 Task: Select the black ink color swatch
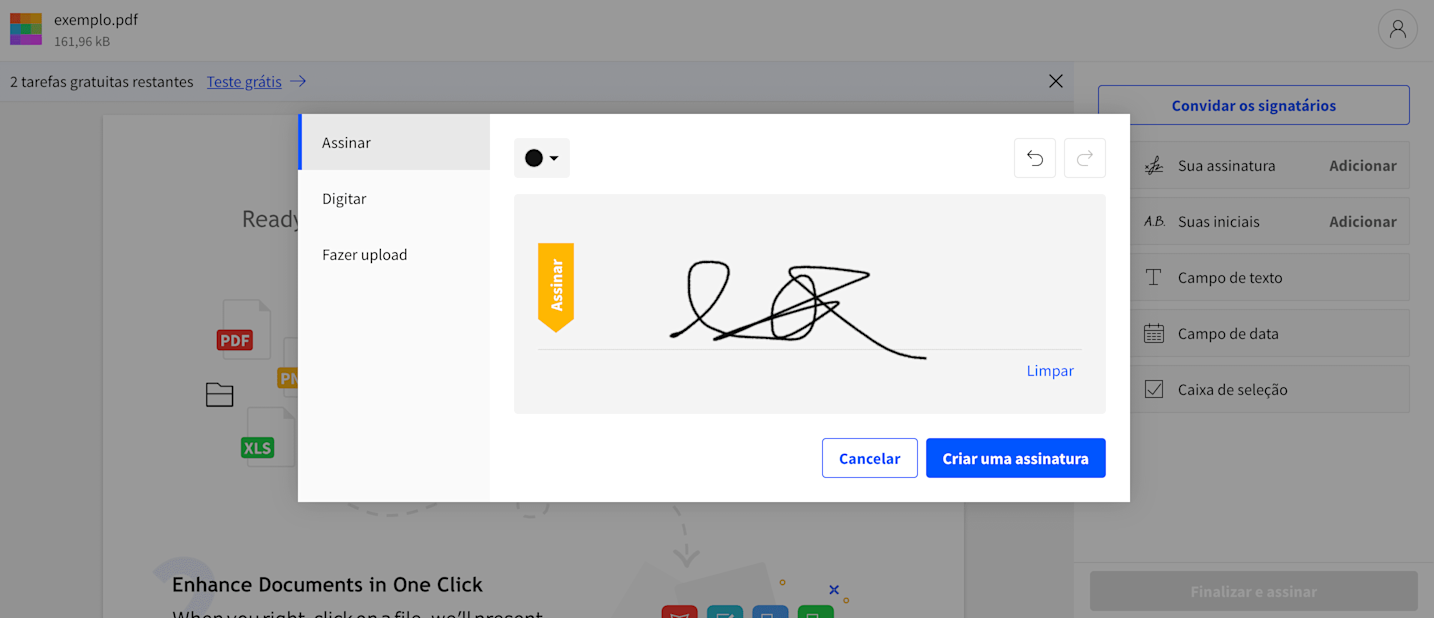pos(534,158)
